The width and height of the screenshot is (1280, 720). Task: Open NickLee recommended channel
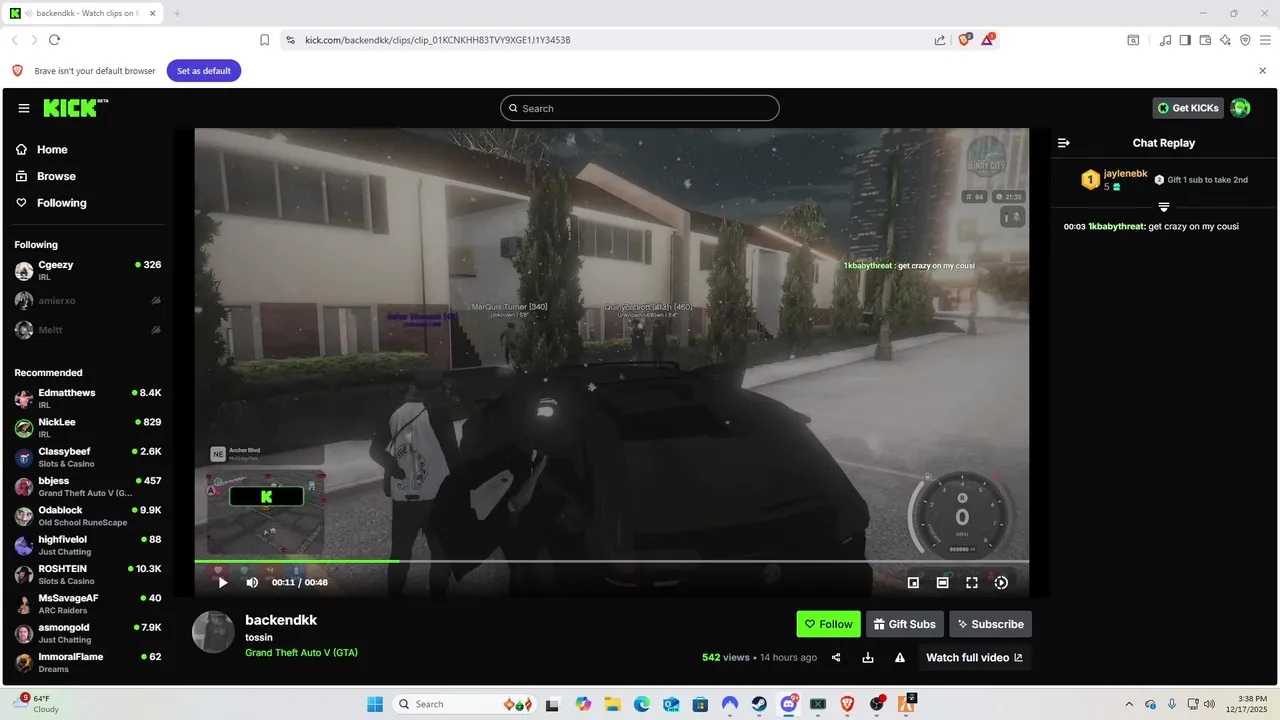pyautogui.click(x=87, y=428)
